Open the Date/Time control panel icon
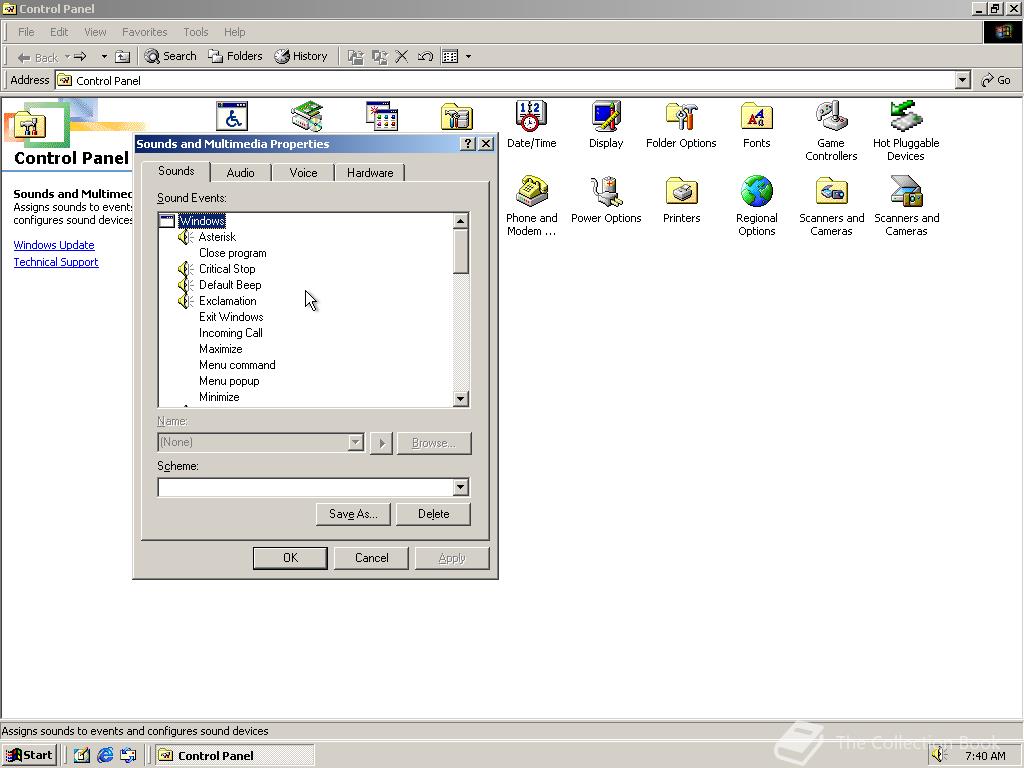 531,125
